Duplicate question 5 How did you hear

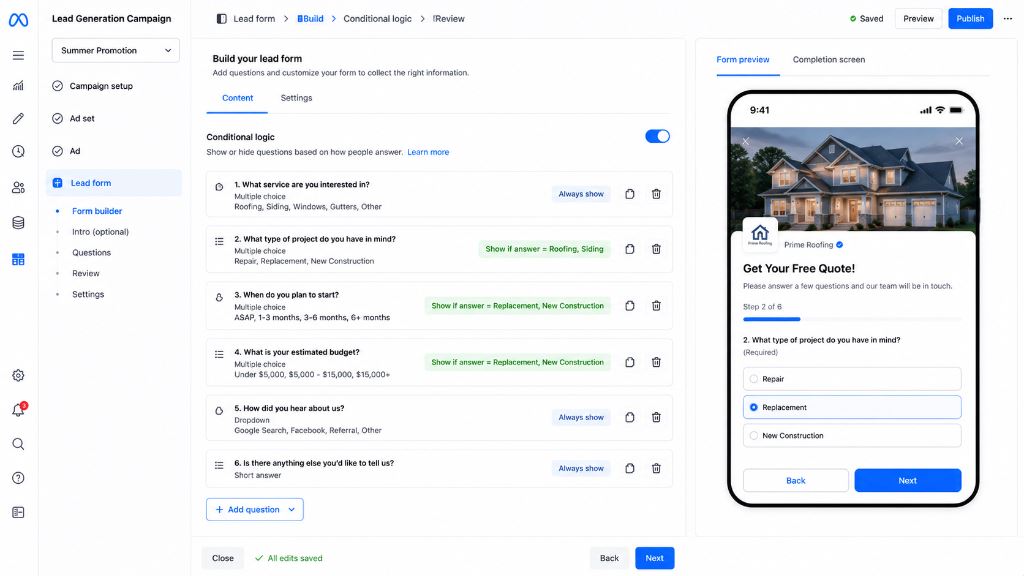(x=630, y=417)
